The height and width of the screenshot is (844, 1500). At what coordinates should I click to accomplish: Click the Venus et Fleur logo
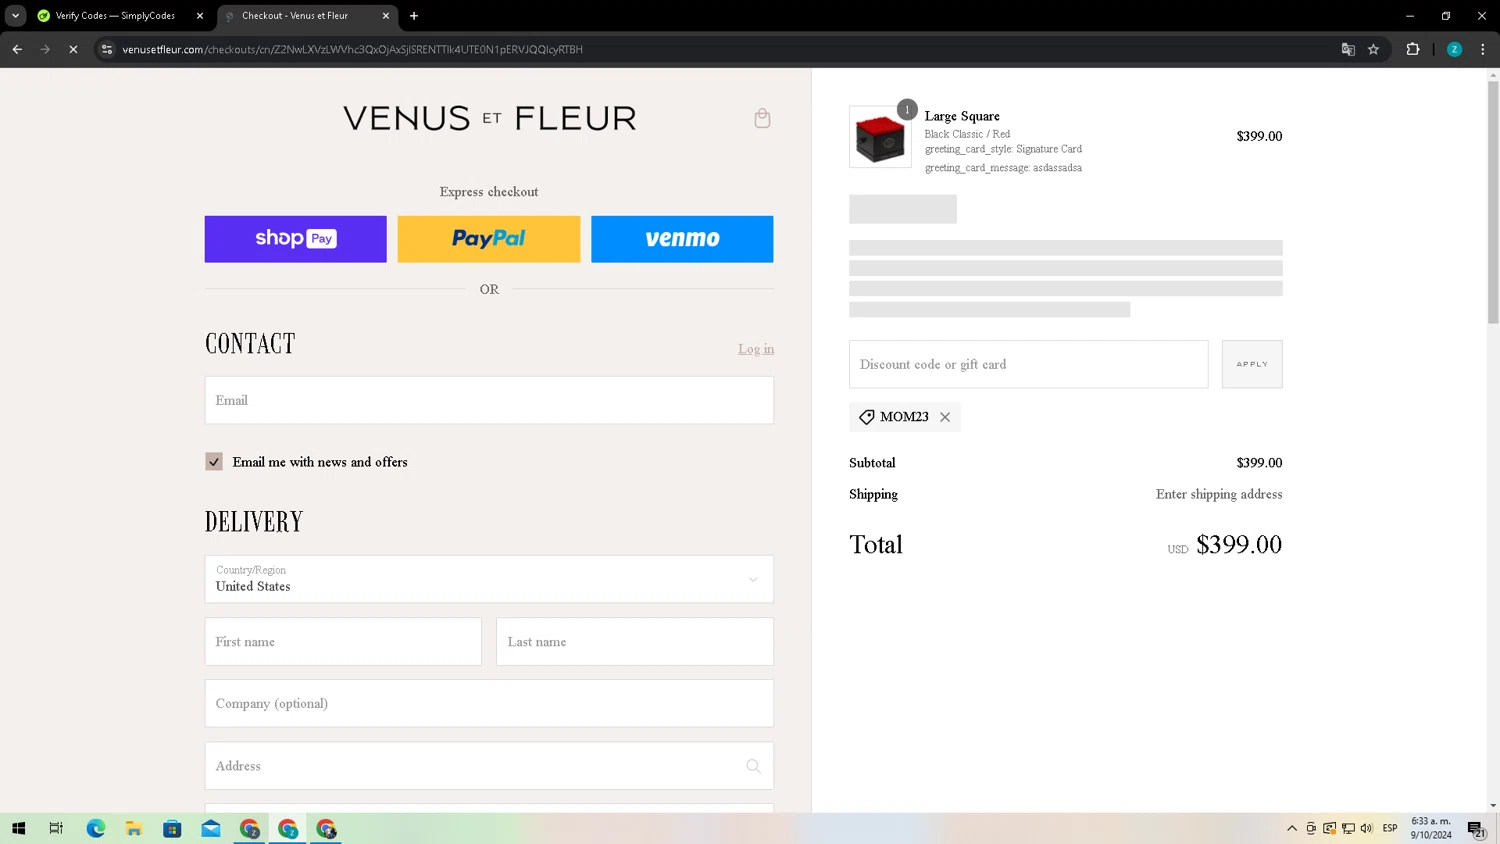(x=489, y=118)
